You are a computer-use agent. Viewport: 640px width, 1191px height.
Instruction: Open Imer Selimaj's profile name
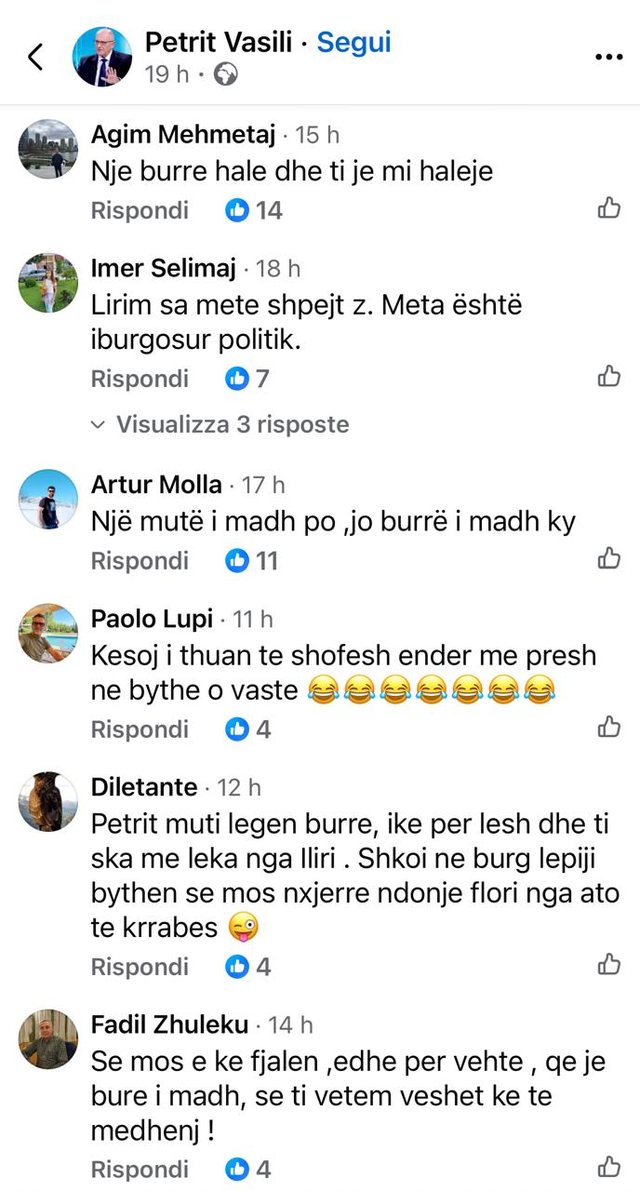point(163,269)
